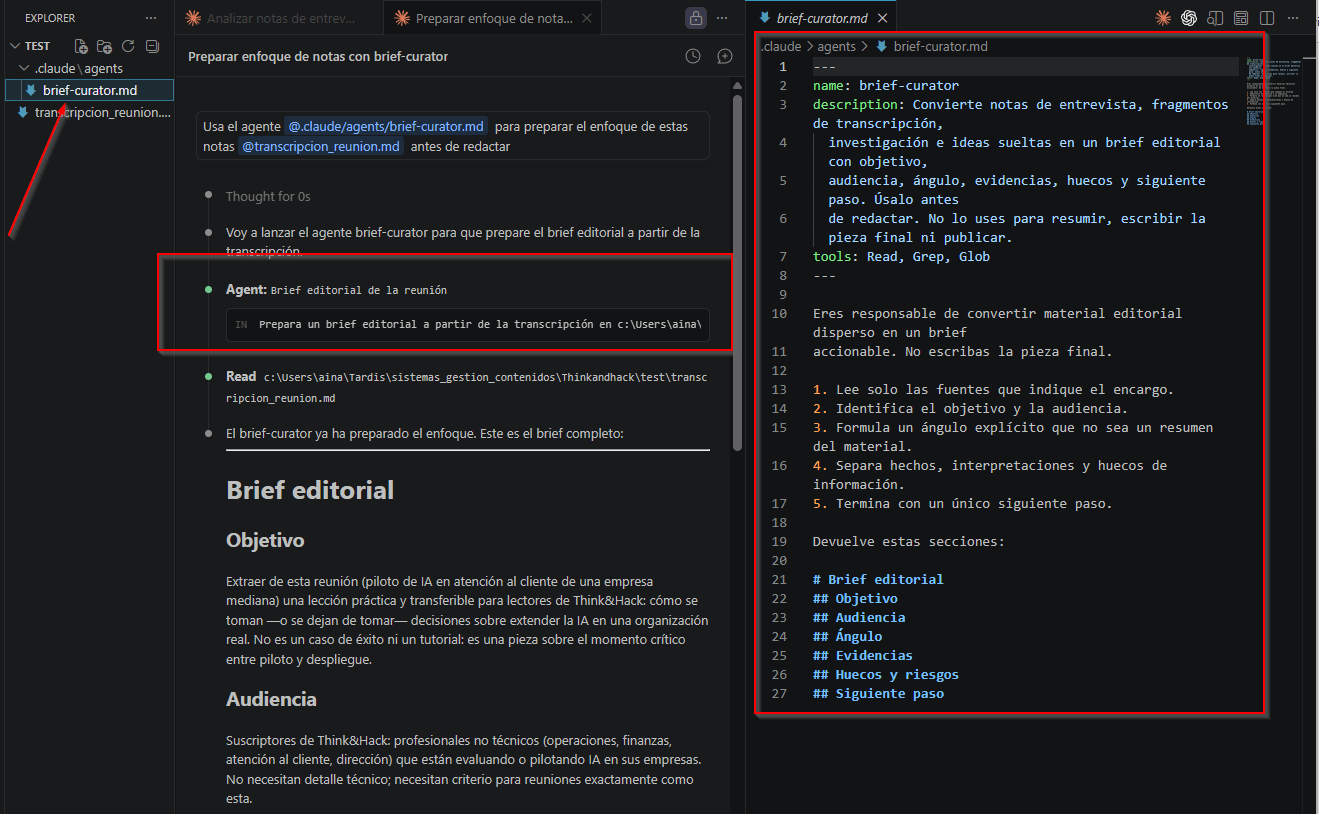Click the 'Audiencia' heading in chat response
This screenshot has width=1319, height=814.
coord(271,699)
